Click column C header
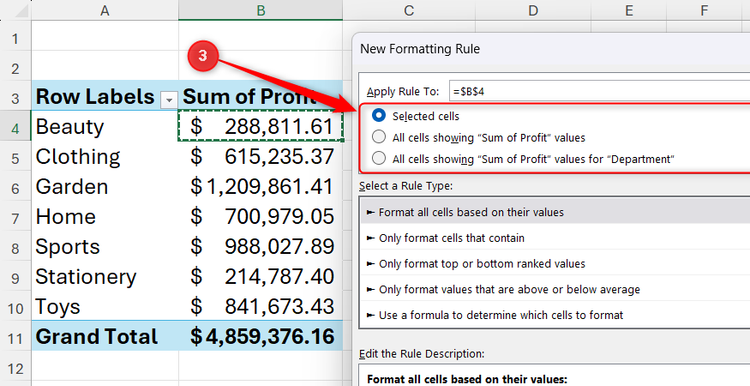 [409, 10]
